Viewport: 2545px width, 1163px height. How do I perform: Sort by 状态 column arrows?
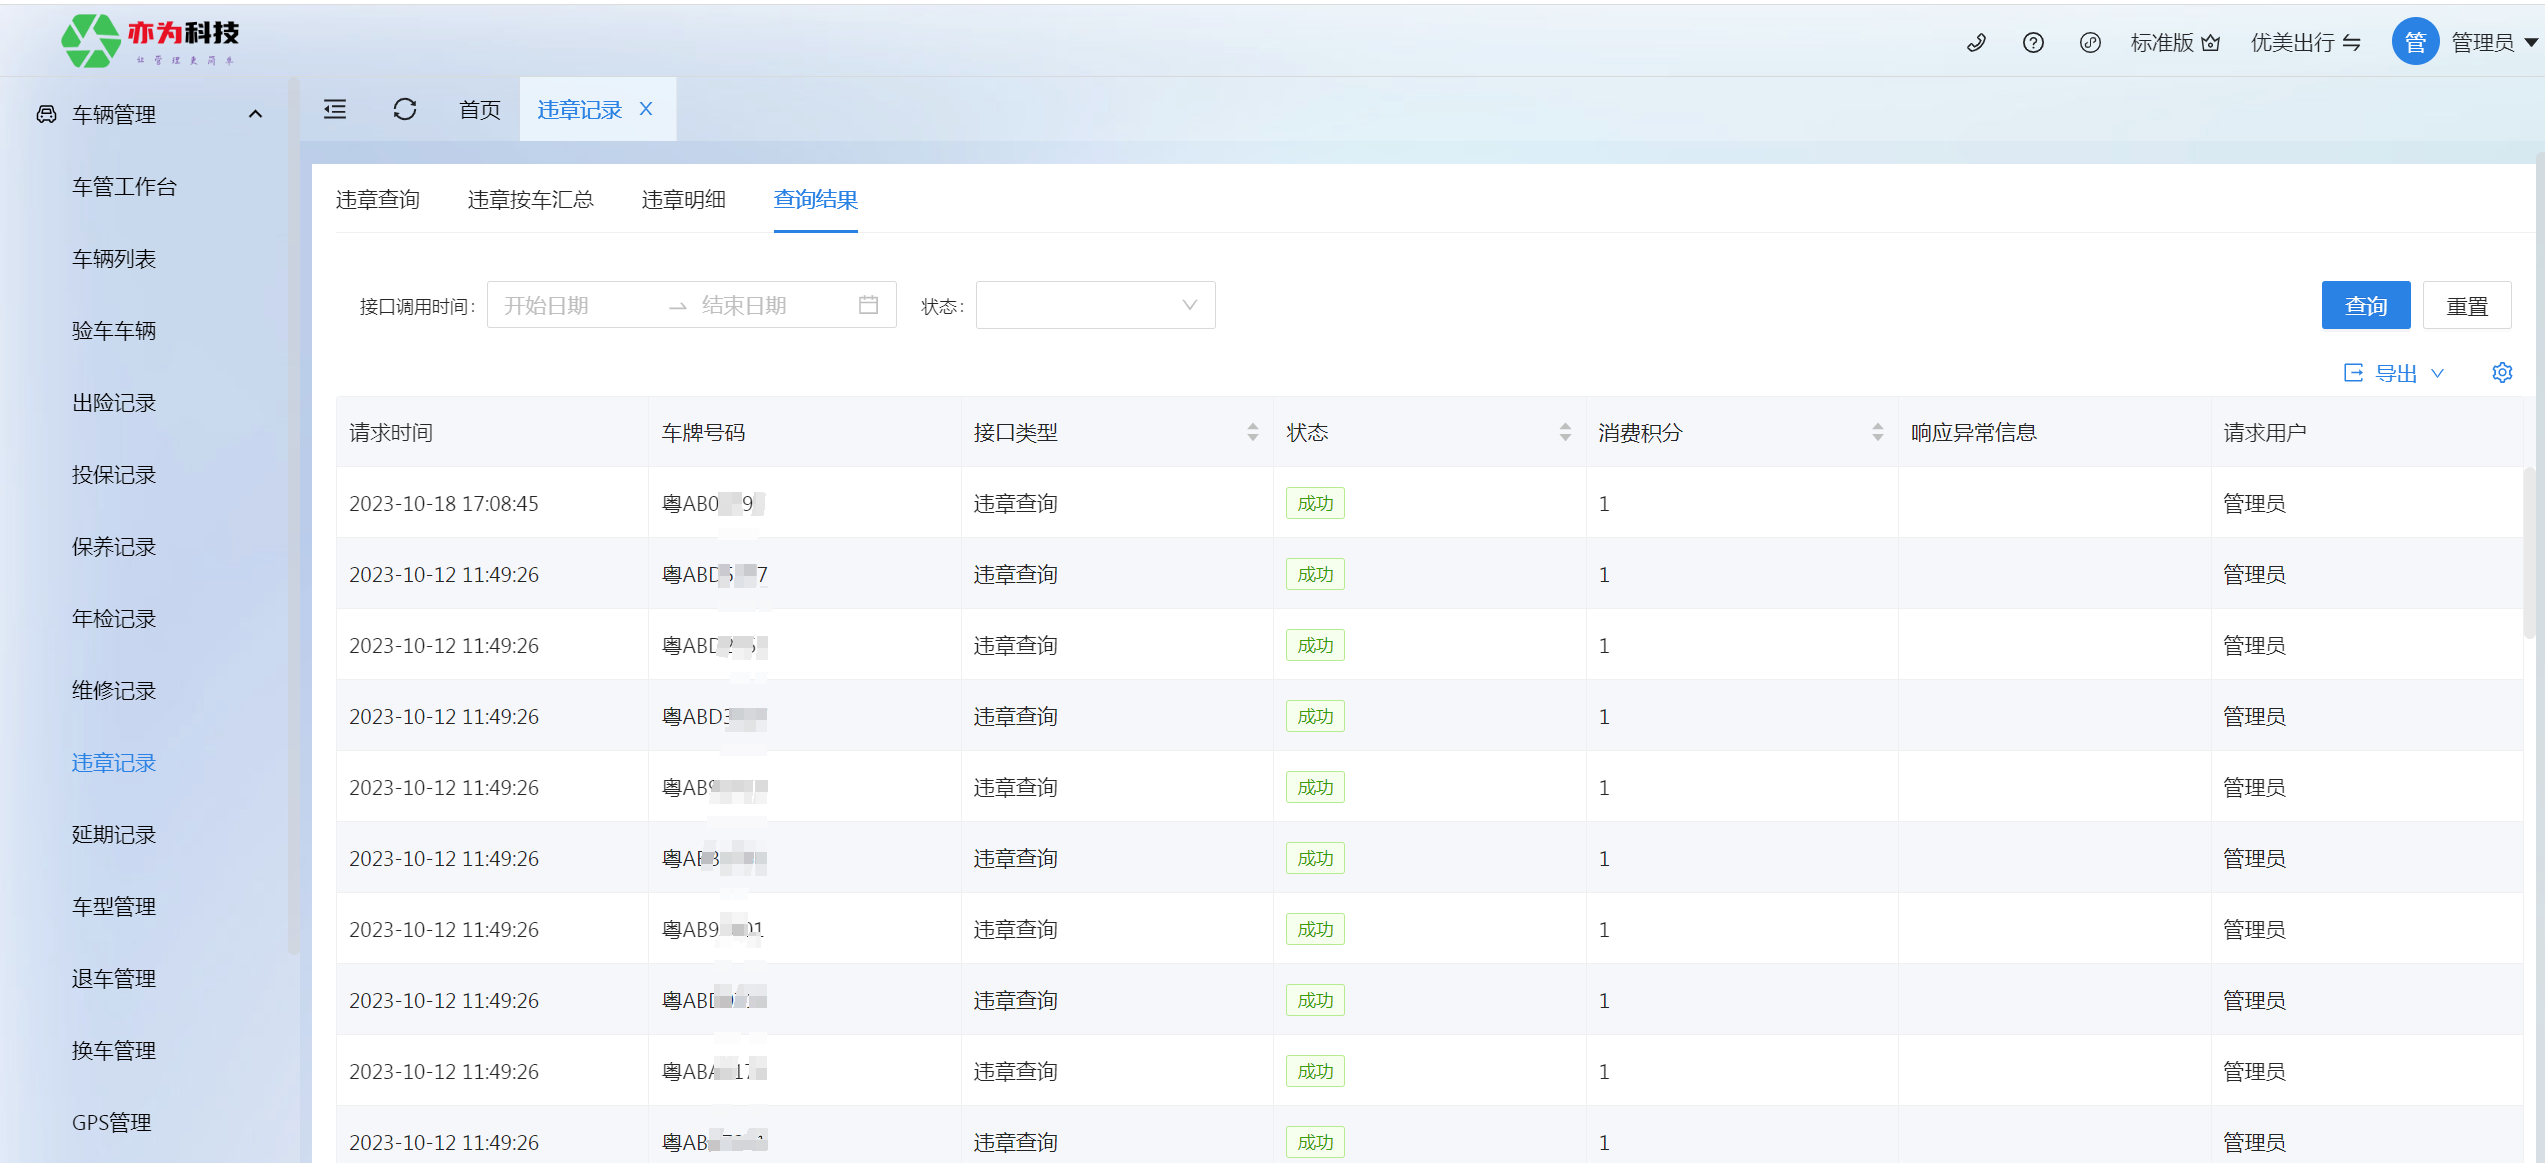1565,432
